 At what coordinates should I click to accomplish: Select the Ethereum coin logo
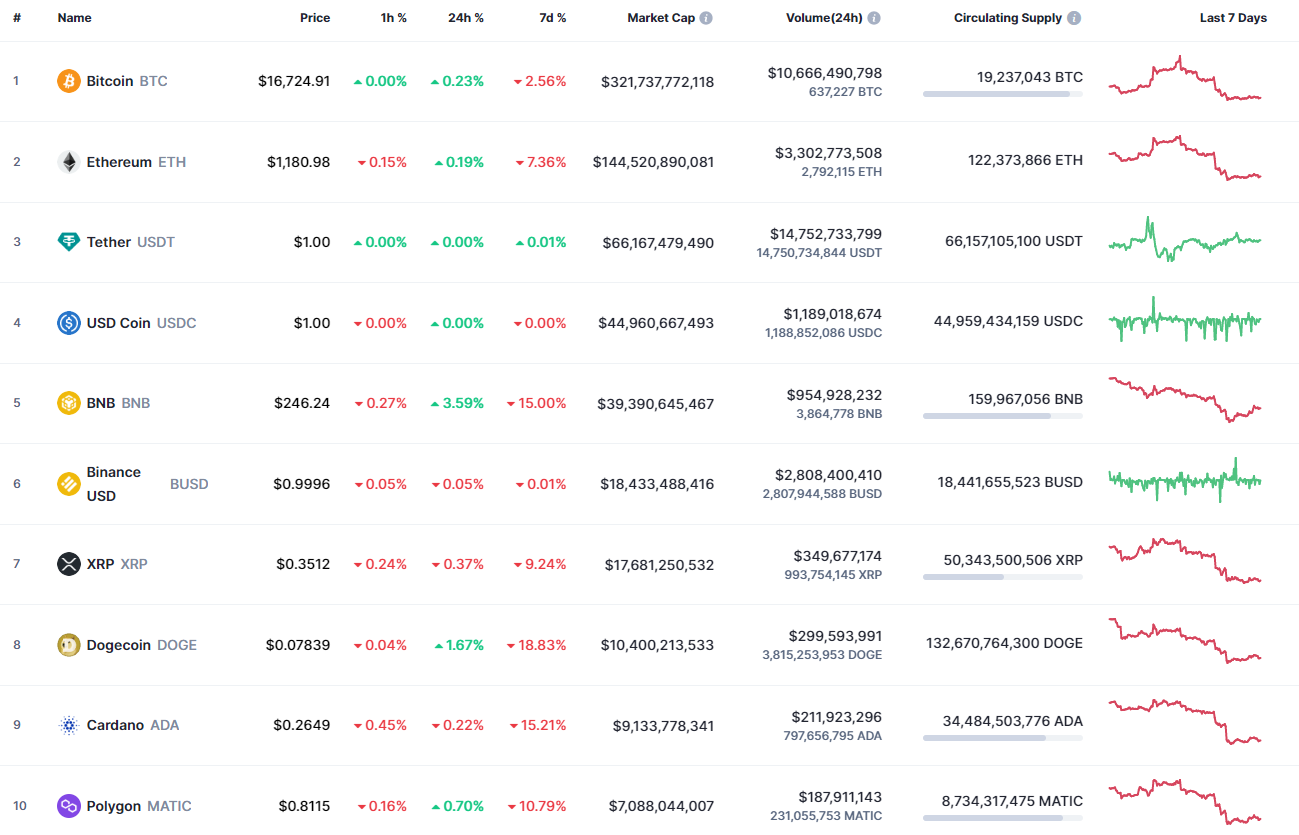tap(67, 161)
